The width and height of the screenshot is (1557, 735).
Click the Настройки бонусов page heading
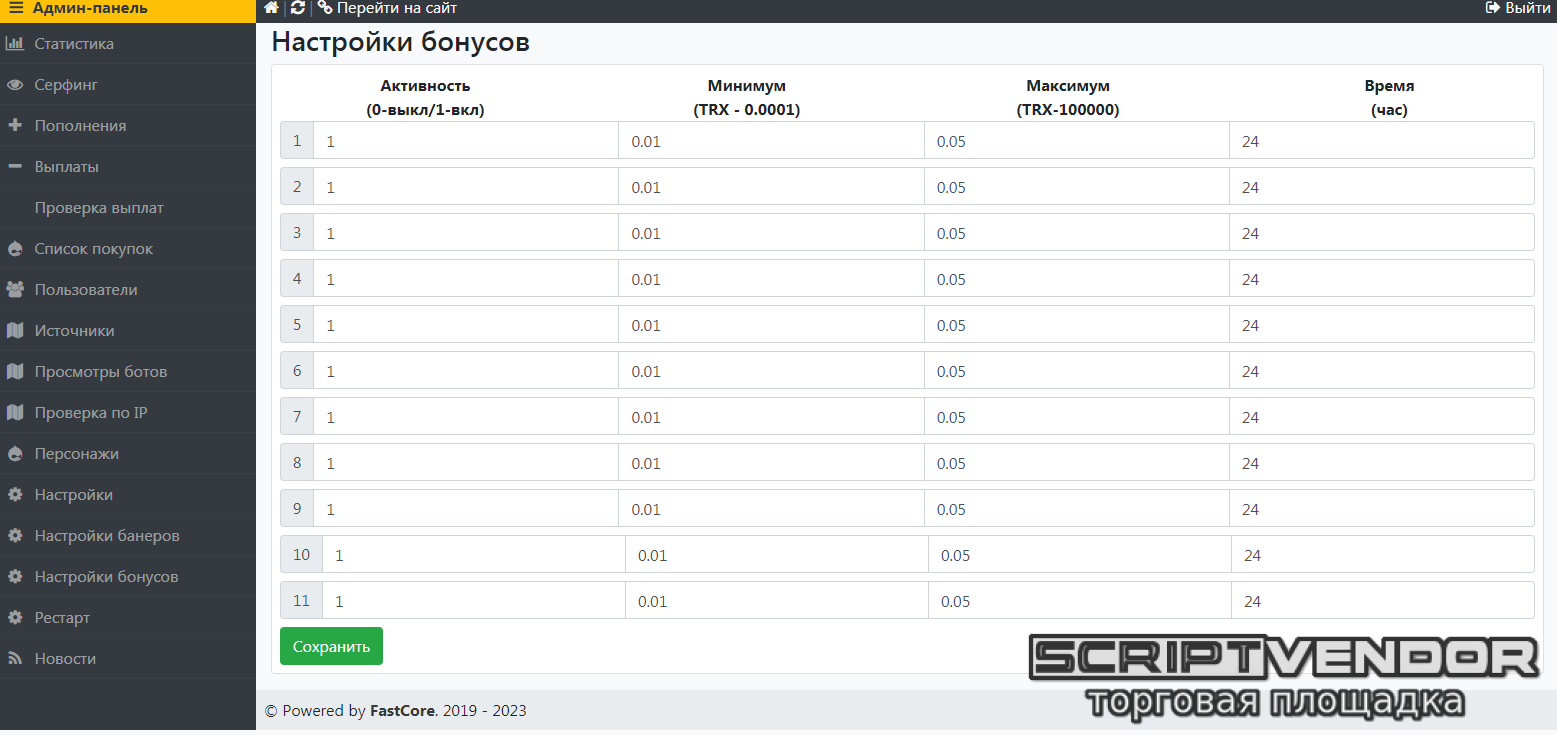pyautogui.click(x=400, y=43)
